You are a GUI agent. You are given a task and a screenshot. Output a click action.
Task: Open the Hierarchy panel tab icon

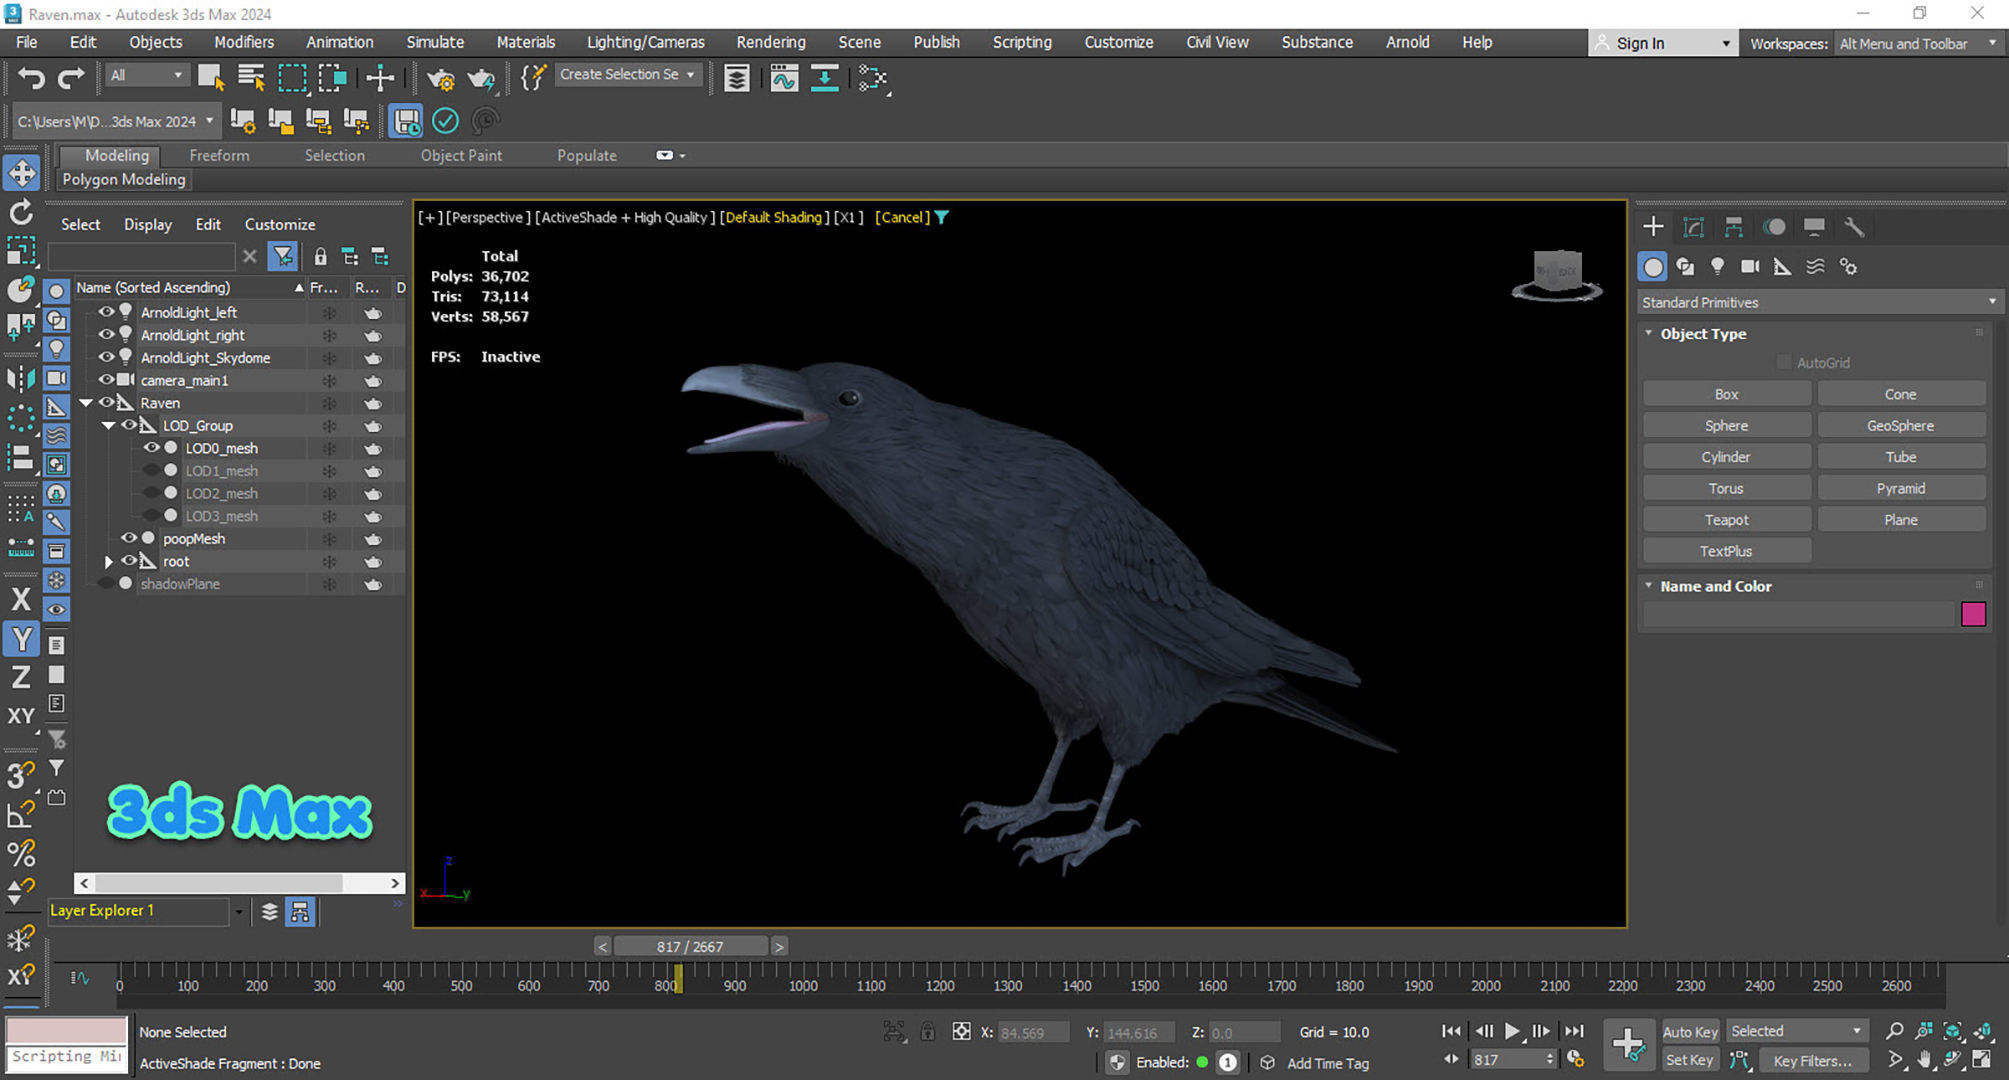coord(1733,227)
